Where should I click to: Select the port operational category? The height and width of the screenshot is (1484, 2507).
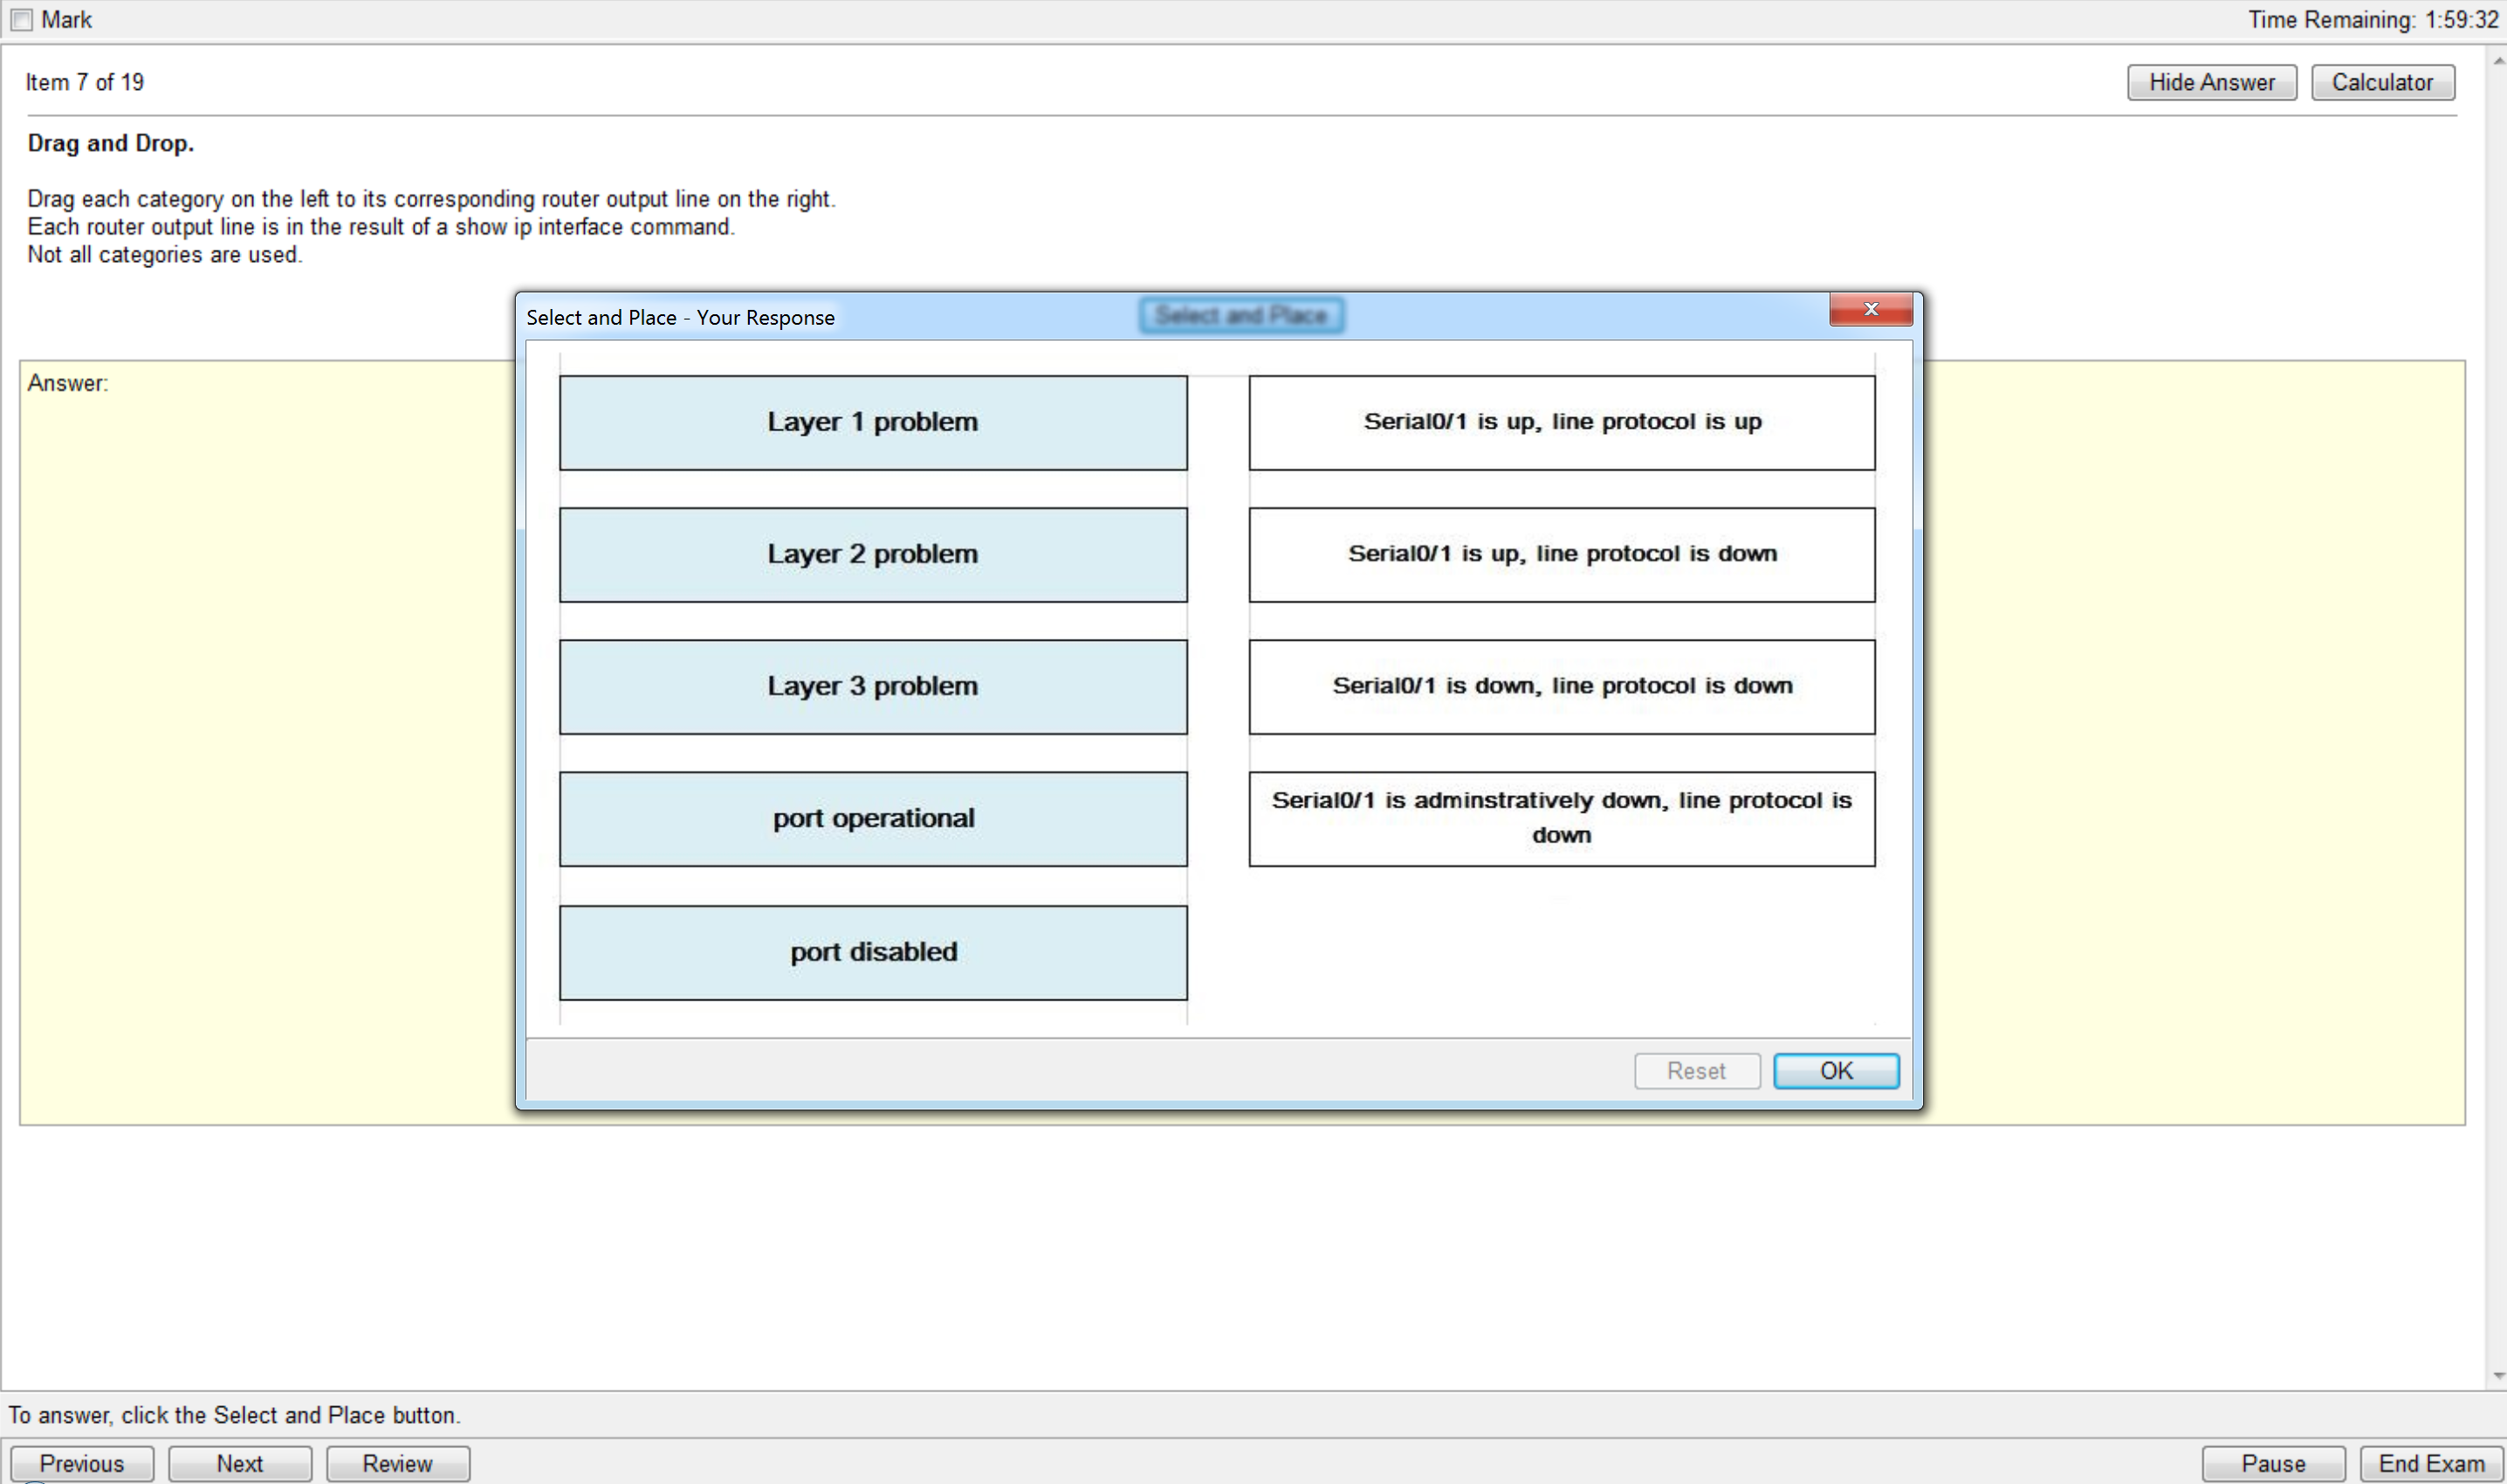(873, 818)
